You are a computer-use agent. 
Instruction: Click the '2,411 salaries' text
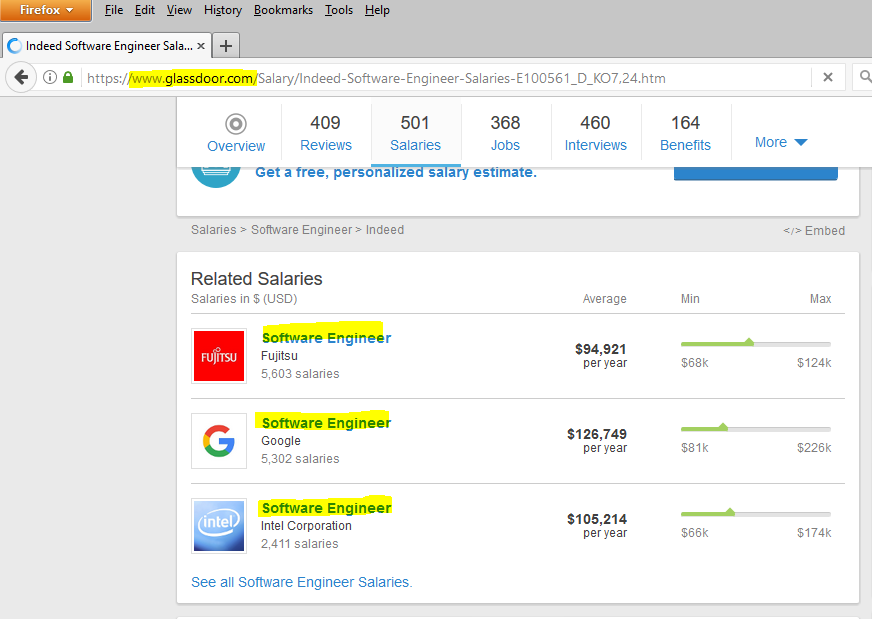coord(300,544)
